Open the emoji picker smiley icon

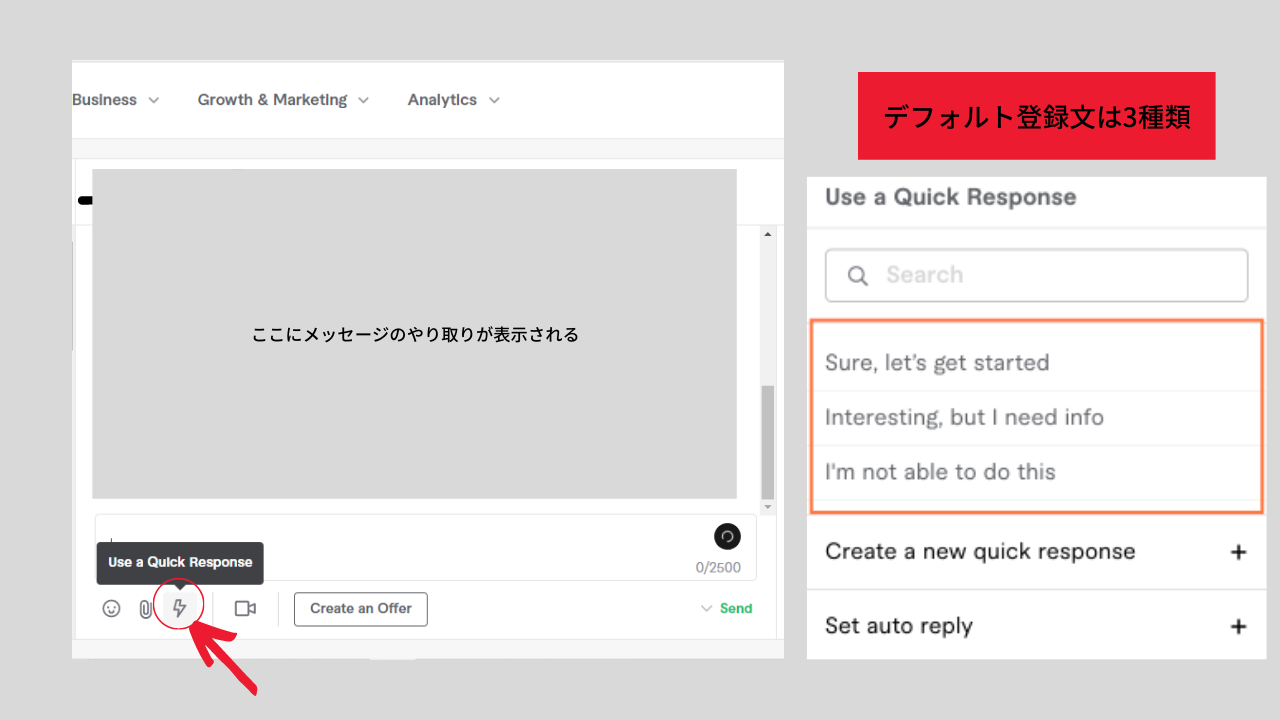(111, 607)
